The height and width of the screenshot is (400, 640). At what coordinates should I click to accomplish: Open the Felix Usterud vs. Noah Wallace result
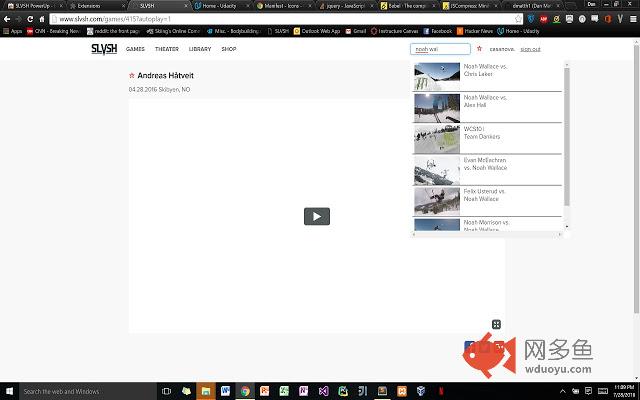tap(488, 202)
